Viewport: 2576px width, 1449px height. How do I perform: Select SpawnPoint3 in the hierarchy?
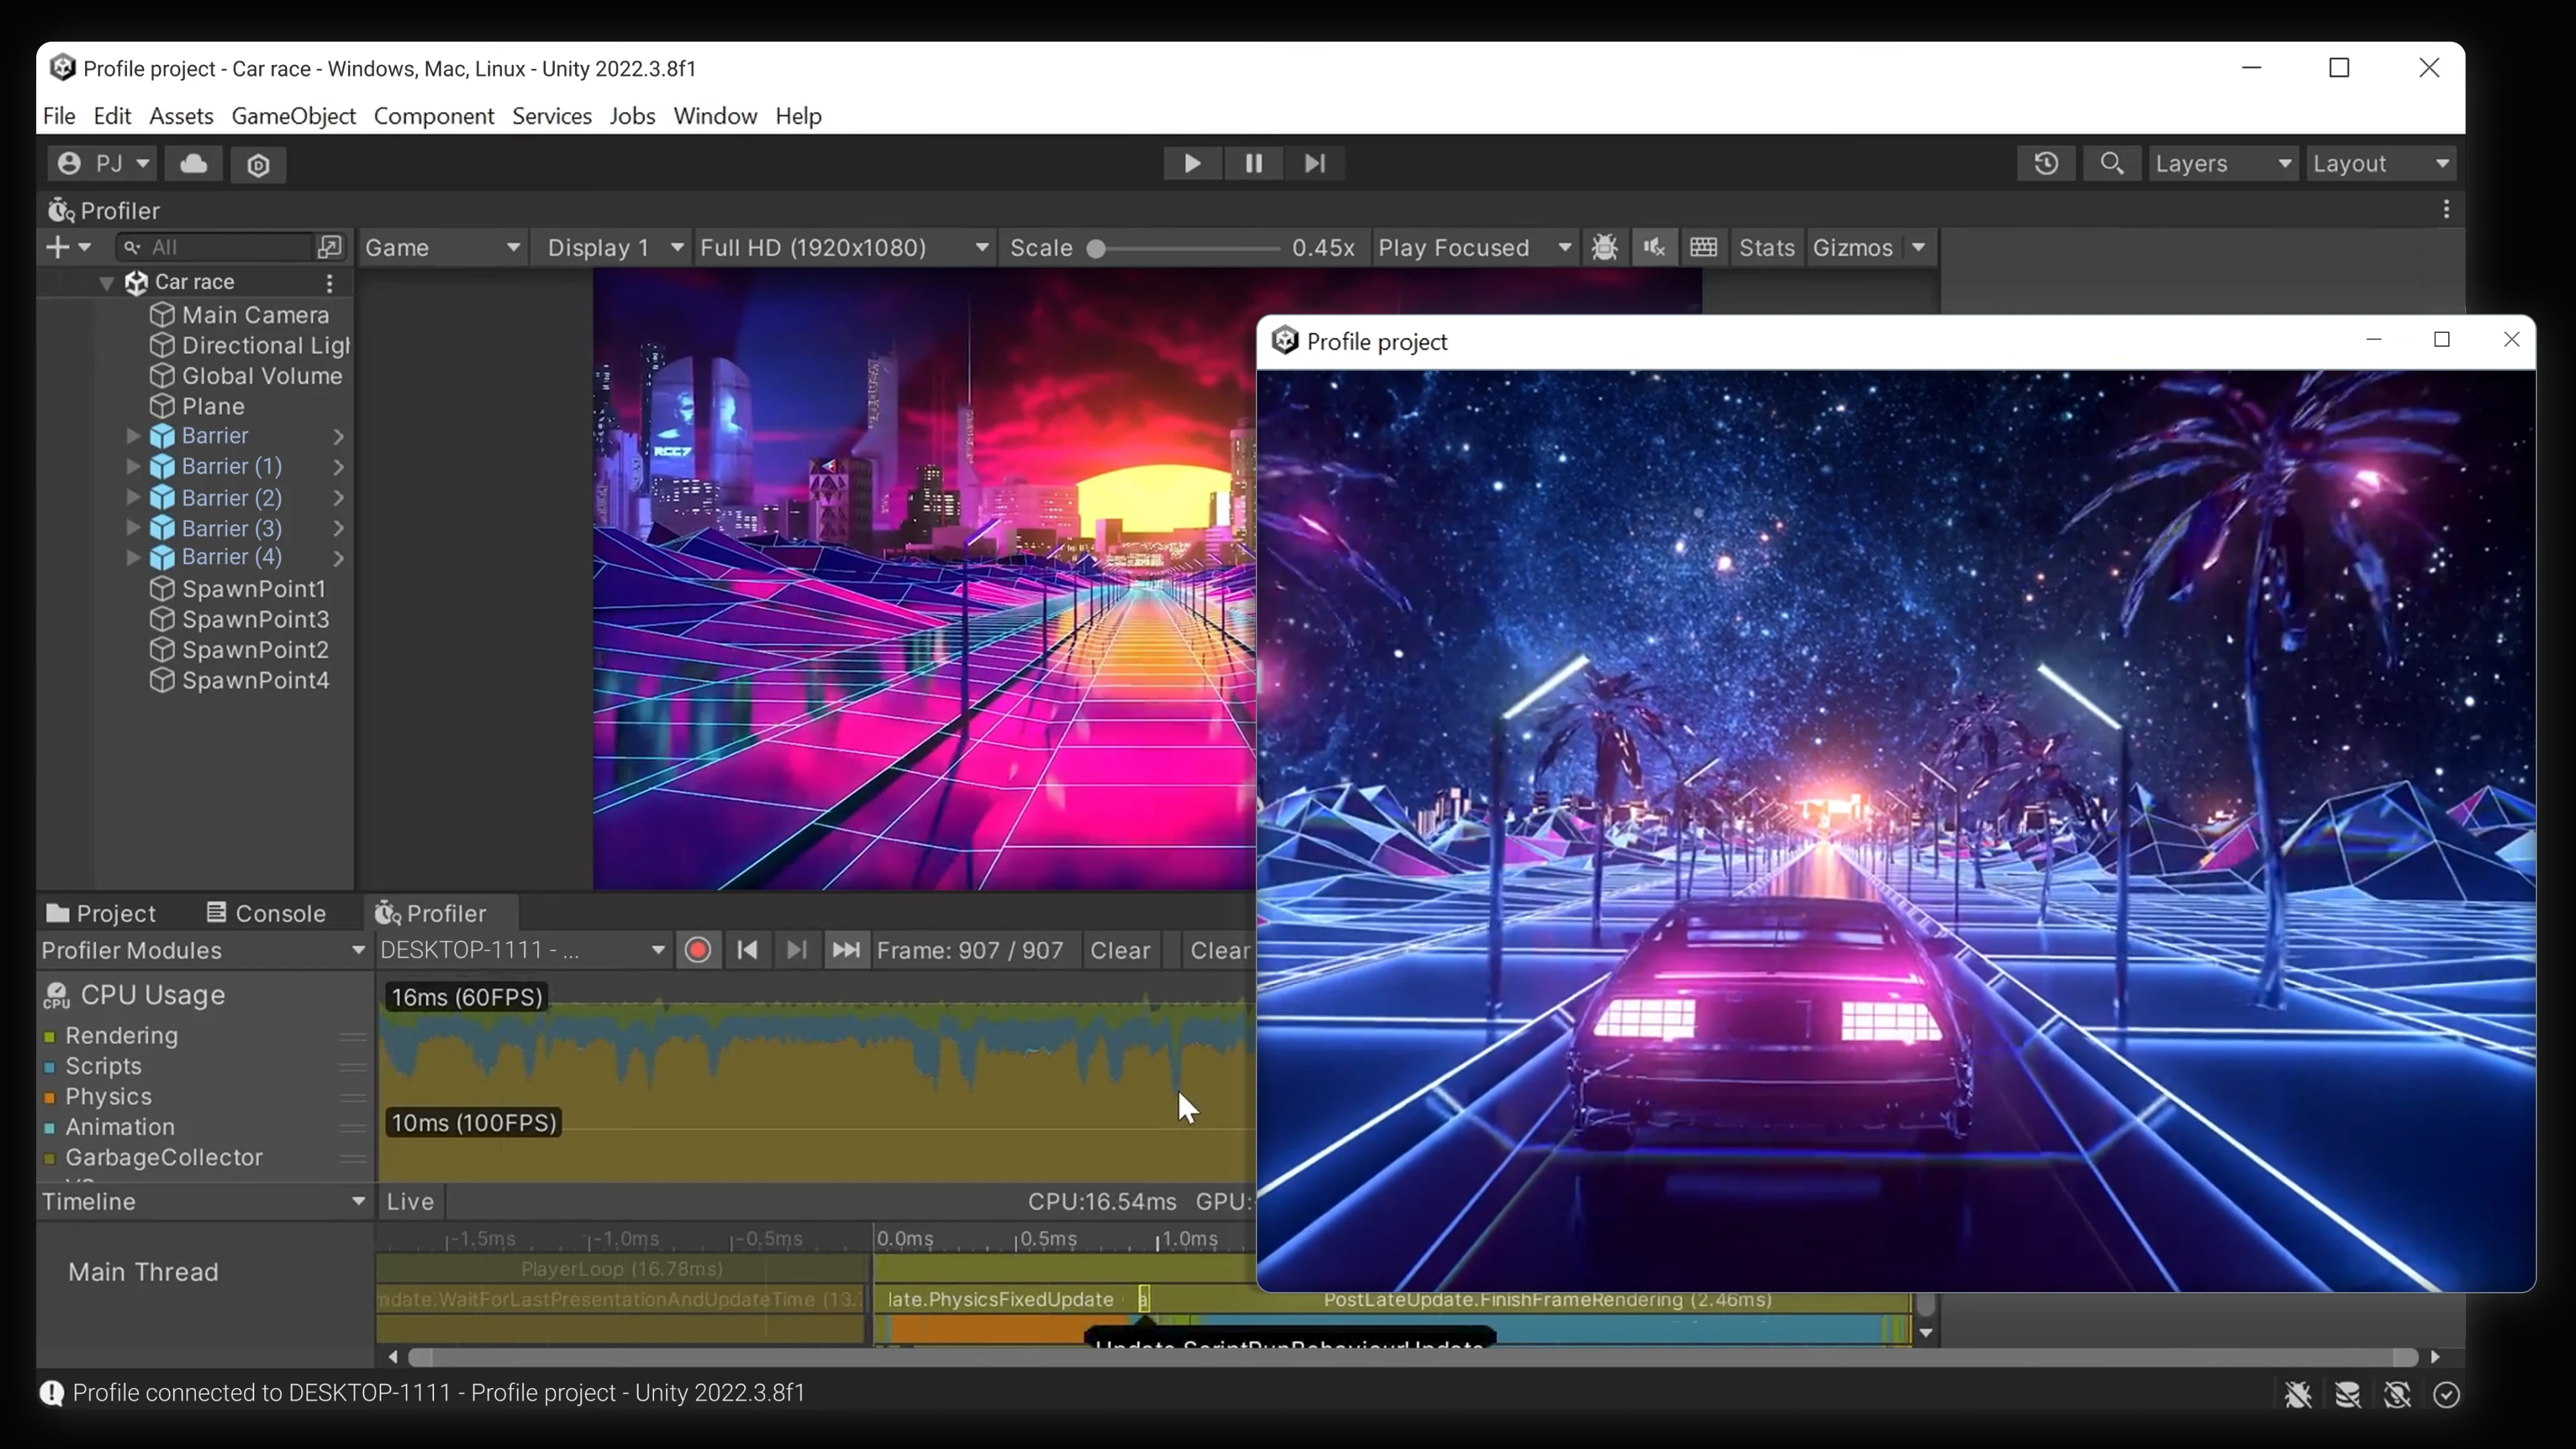click(x=255, y=619)
